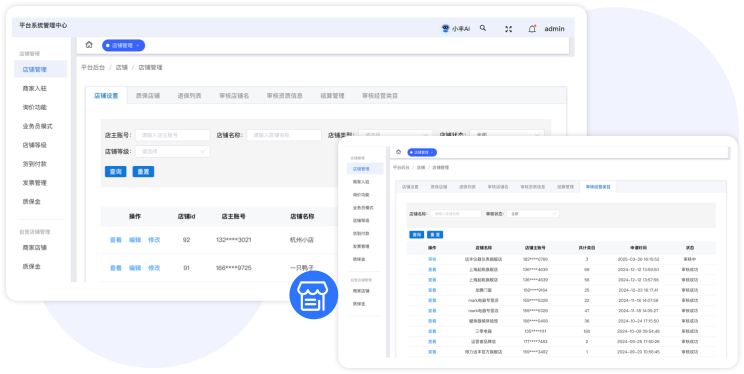Click the search magnifier icon in header
The height and width of the screenshot is (374, 744).
(x=483, y=28)
